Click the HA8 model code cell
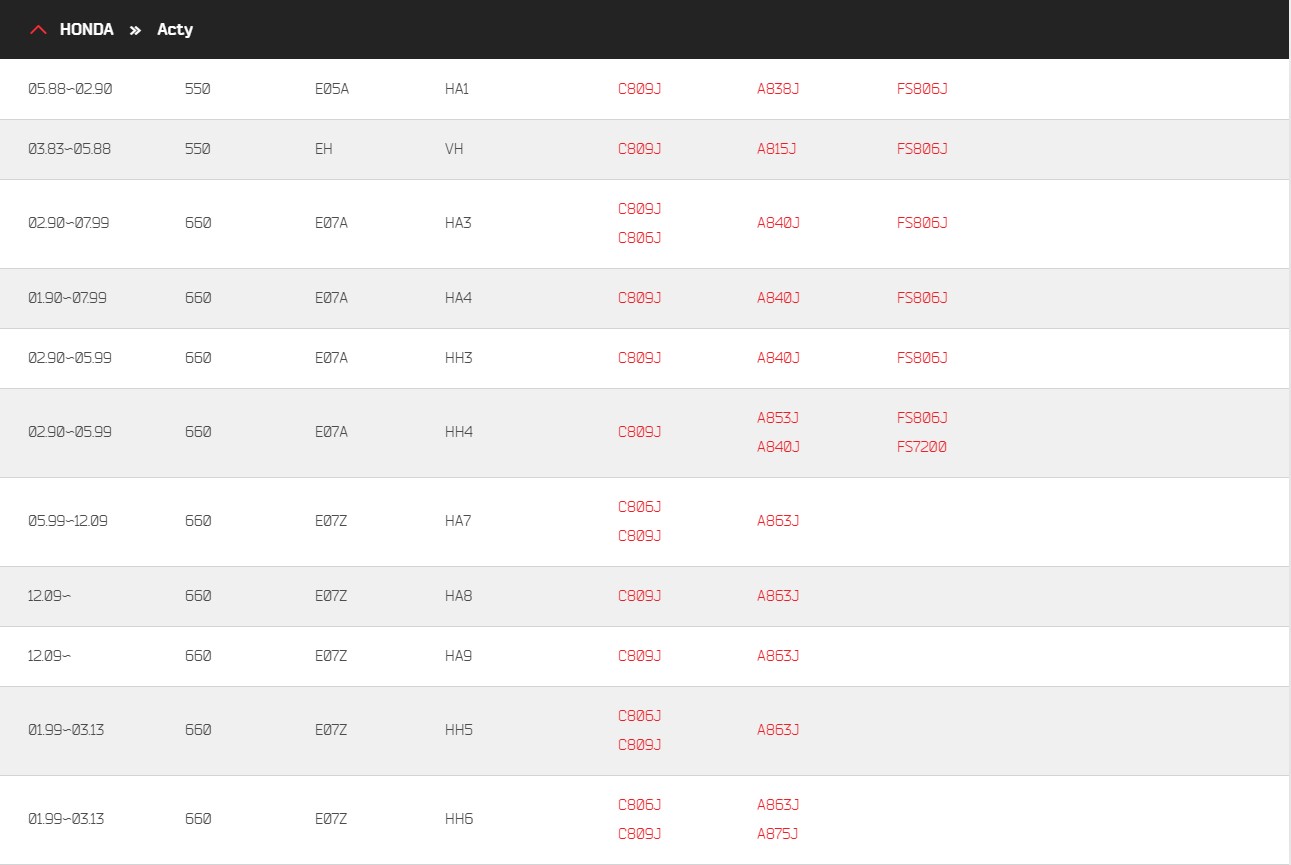This screenshot has width=1291, height=865. pyautogui.click(x=458, y=596)
